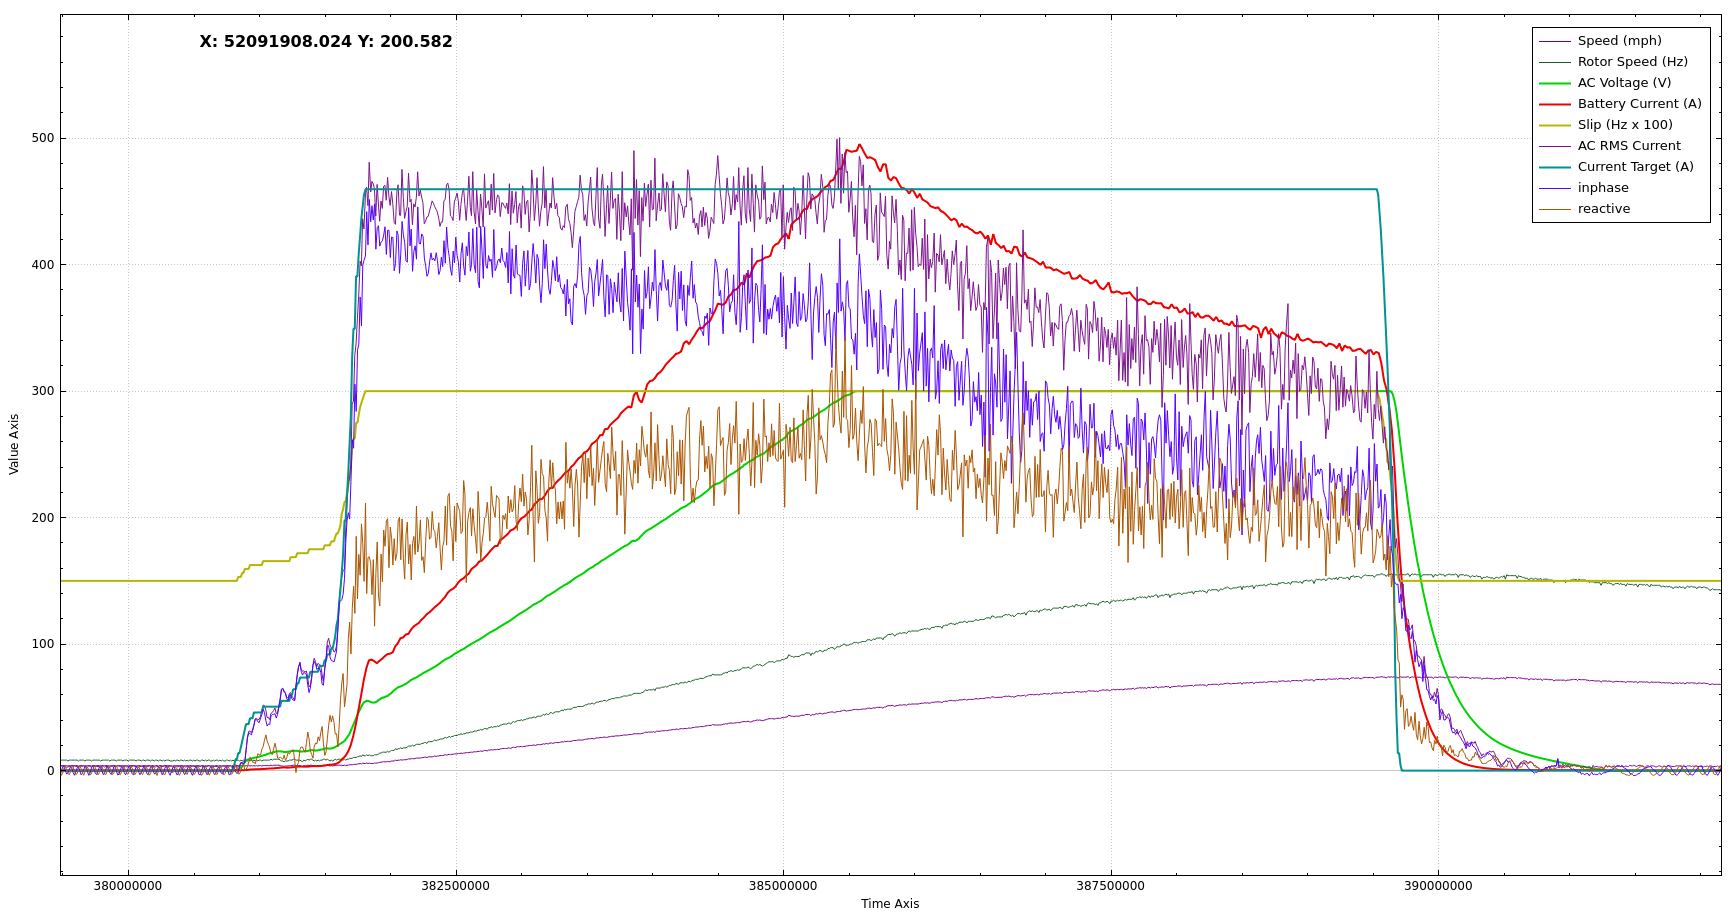Click the Time Axis title

[x=890, y=904]
